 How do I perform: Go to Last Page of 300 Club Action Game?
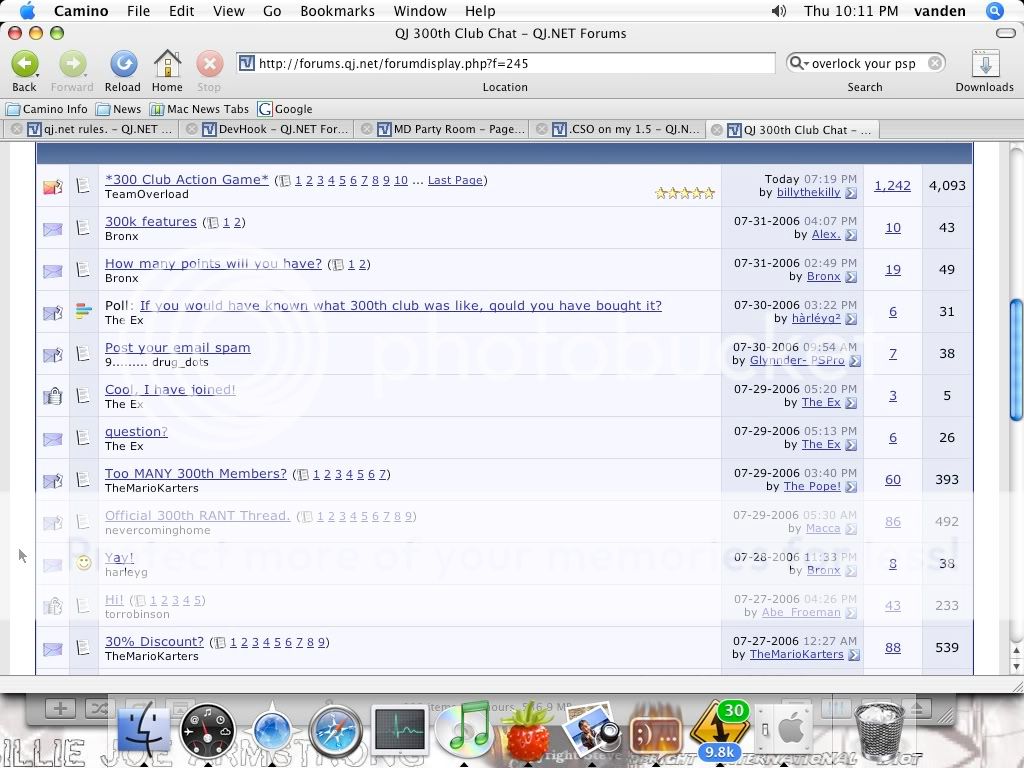point(455,180)
